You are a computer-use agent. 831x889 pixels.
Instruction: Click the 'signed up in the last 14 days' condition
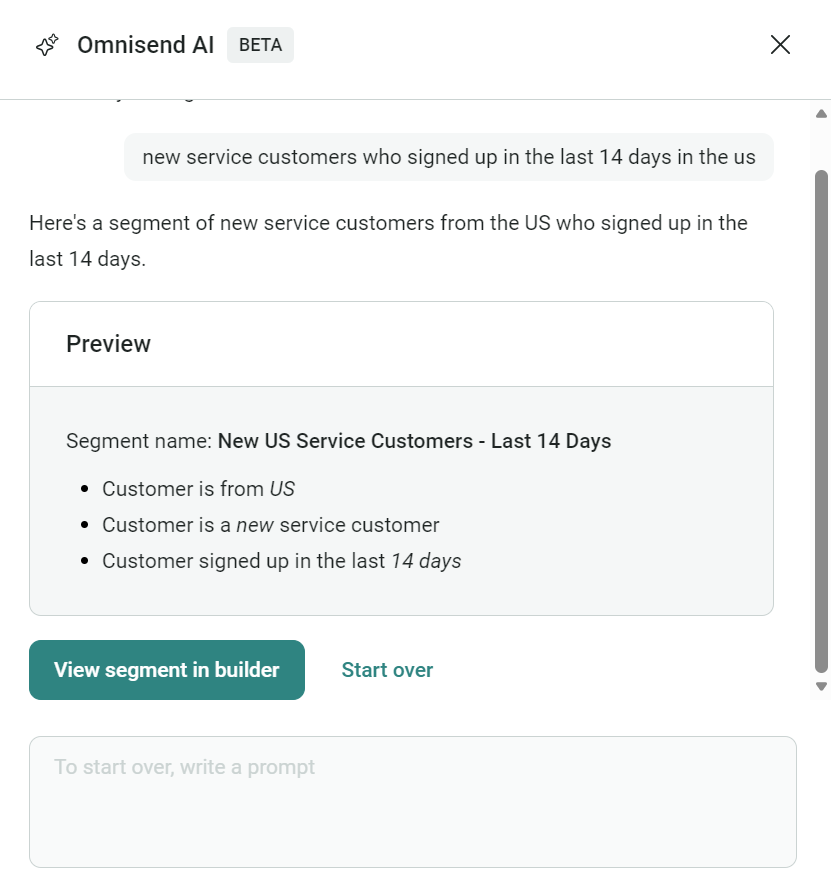pos(281,561)
